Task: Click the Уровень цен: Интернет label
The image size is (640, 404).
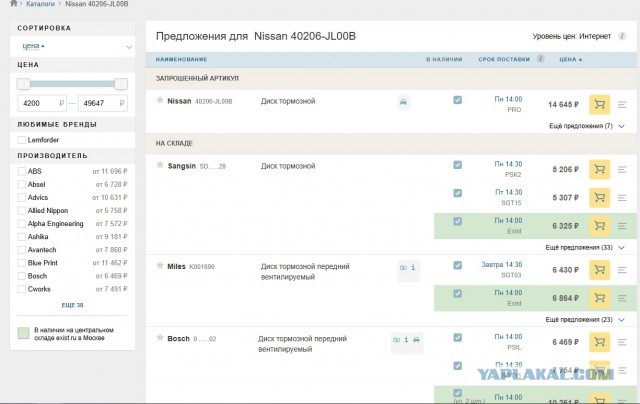Action: pyautogui.click(x=571, y=36)
